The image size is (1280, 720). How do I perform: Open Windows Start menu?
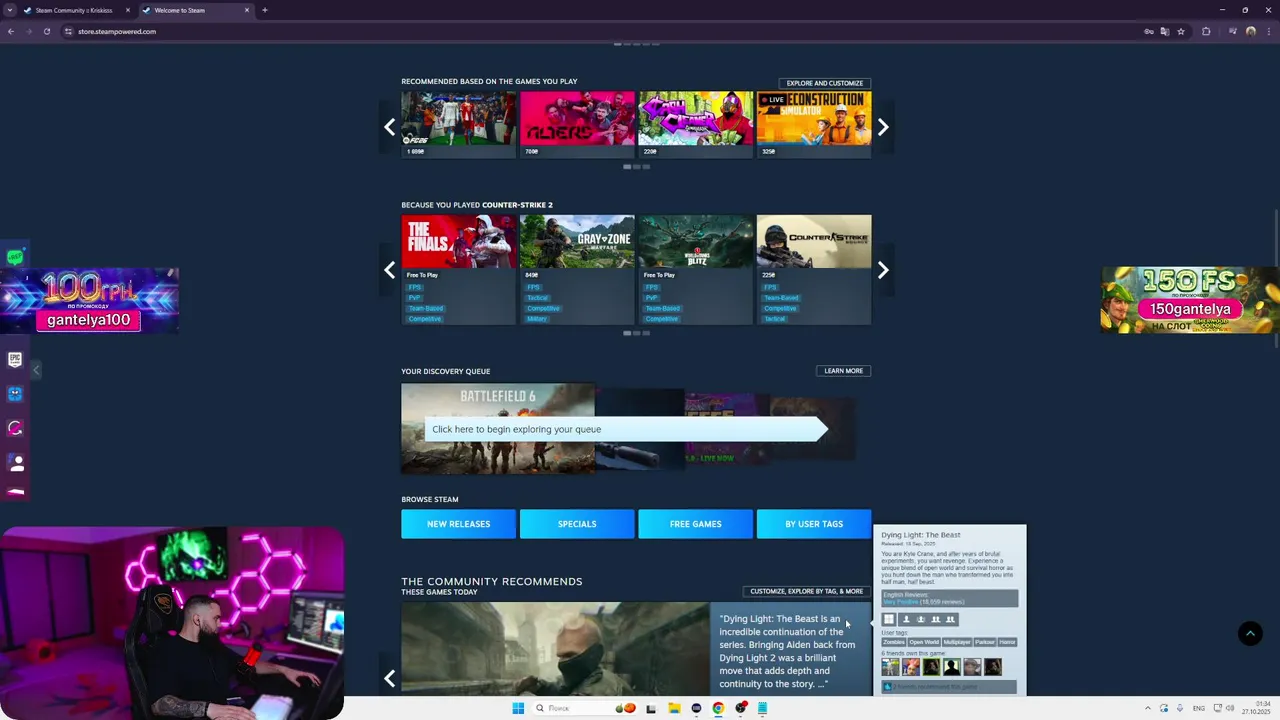(518, 708)
